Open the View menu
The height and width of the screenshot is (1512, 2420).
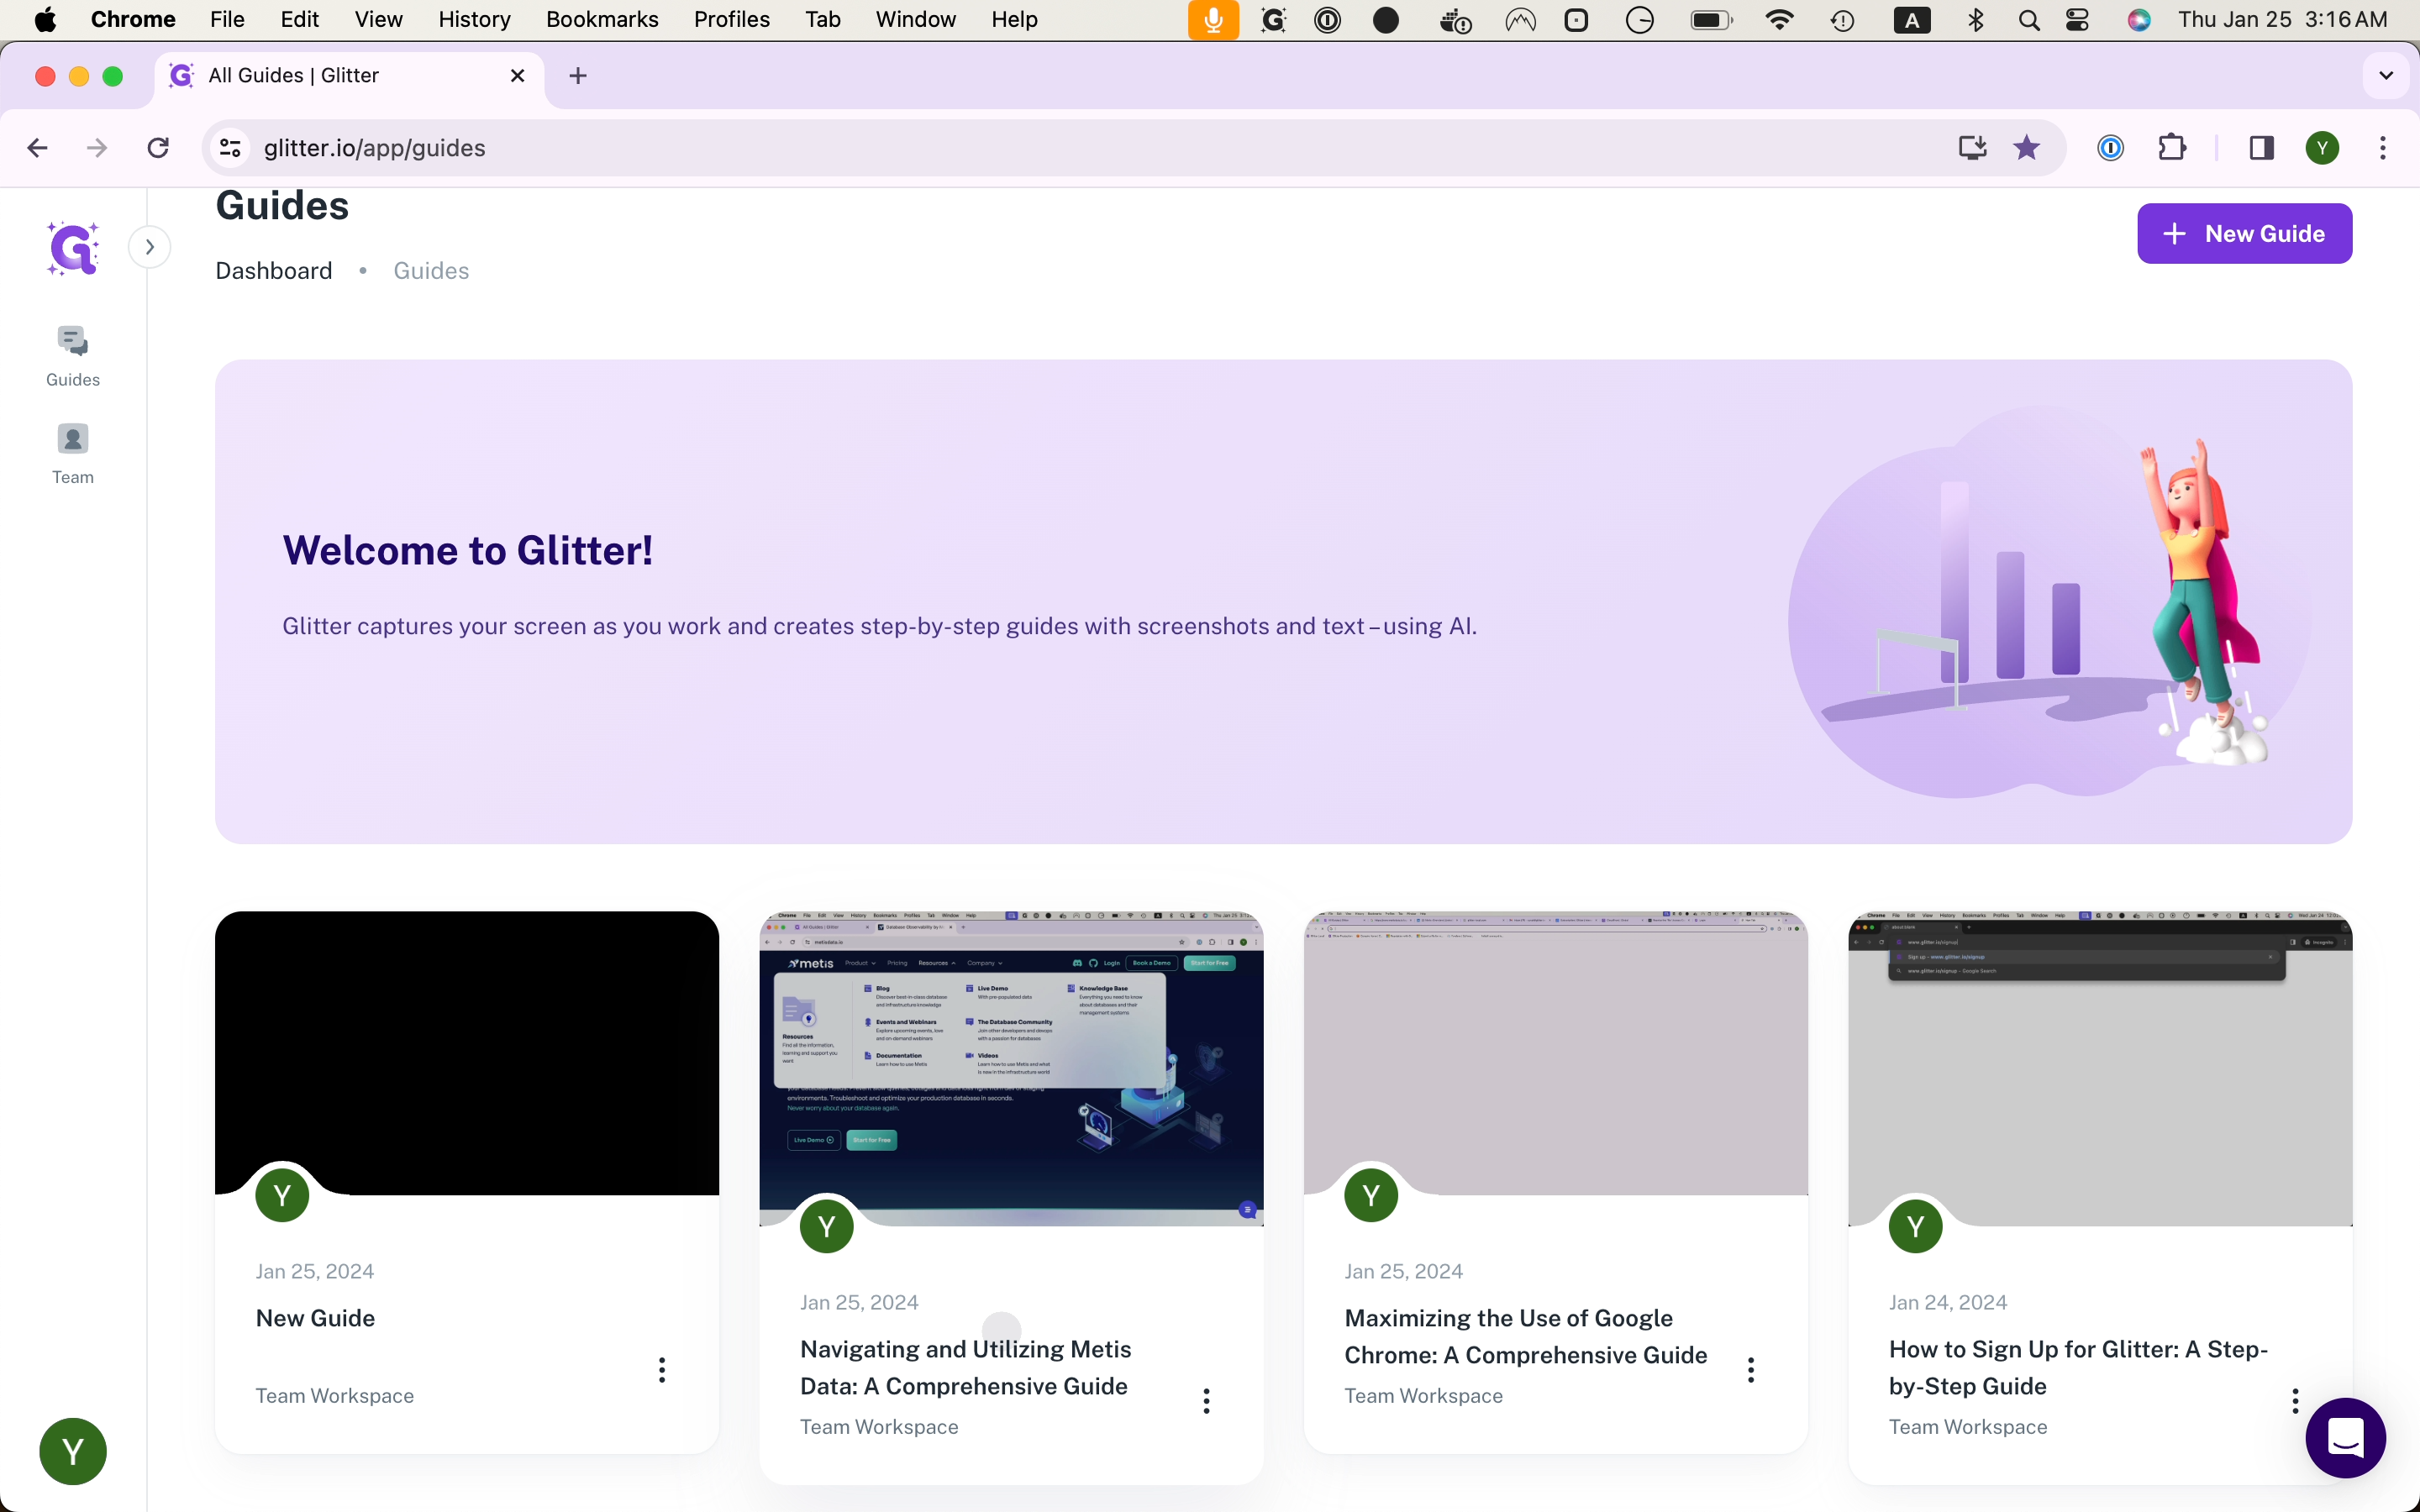click(x=378, y=20)
